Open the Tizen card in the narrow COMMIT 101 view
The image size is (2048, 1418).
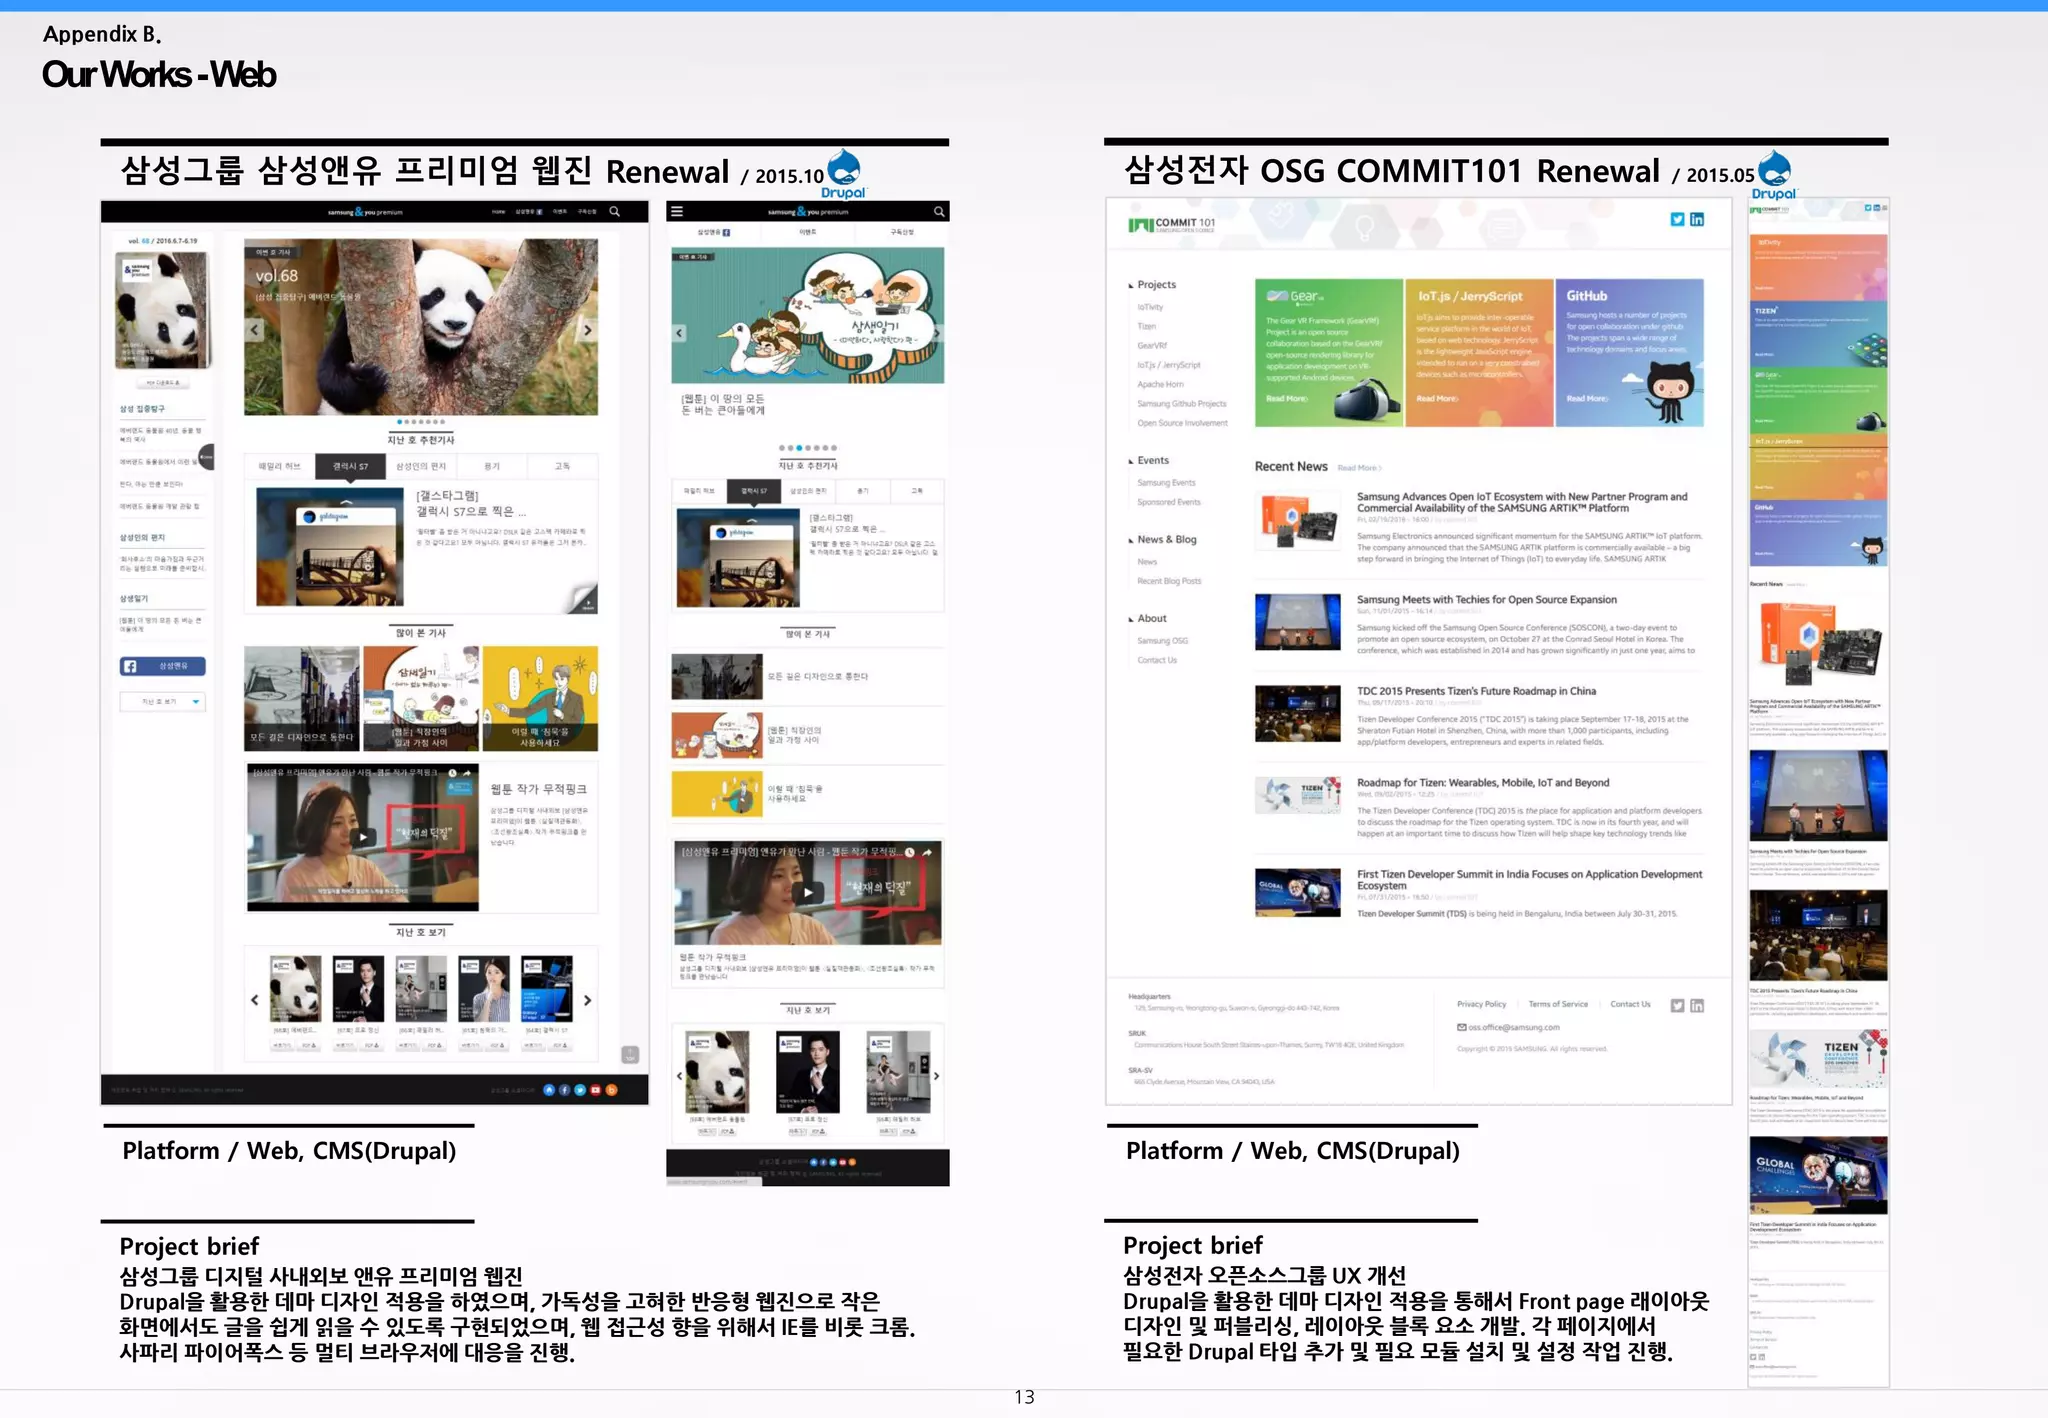tap(1818, 334)
